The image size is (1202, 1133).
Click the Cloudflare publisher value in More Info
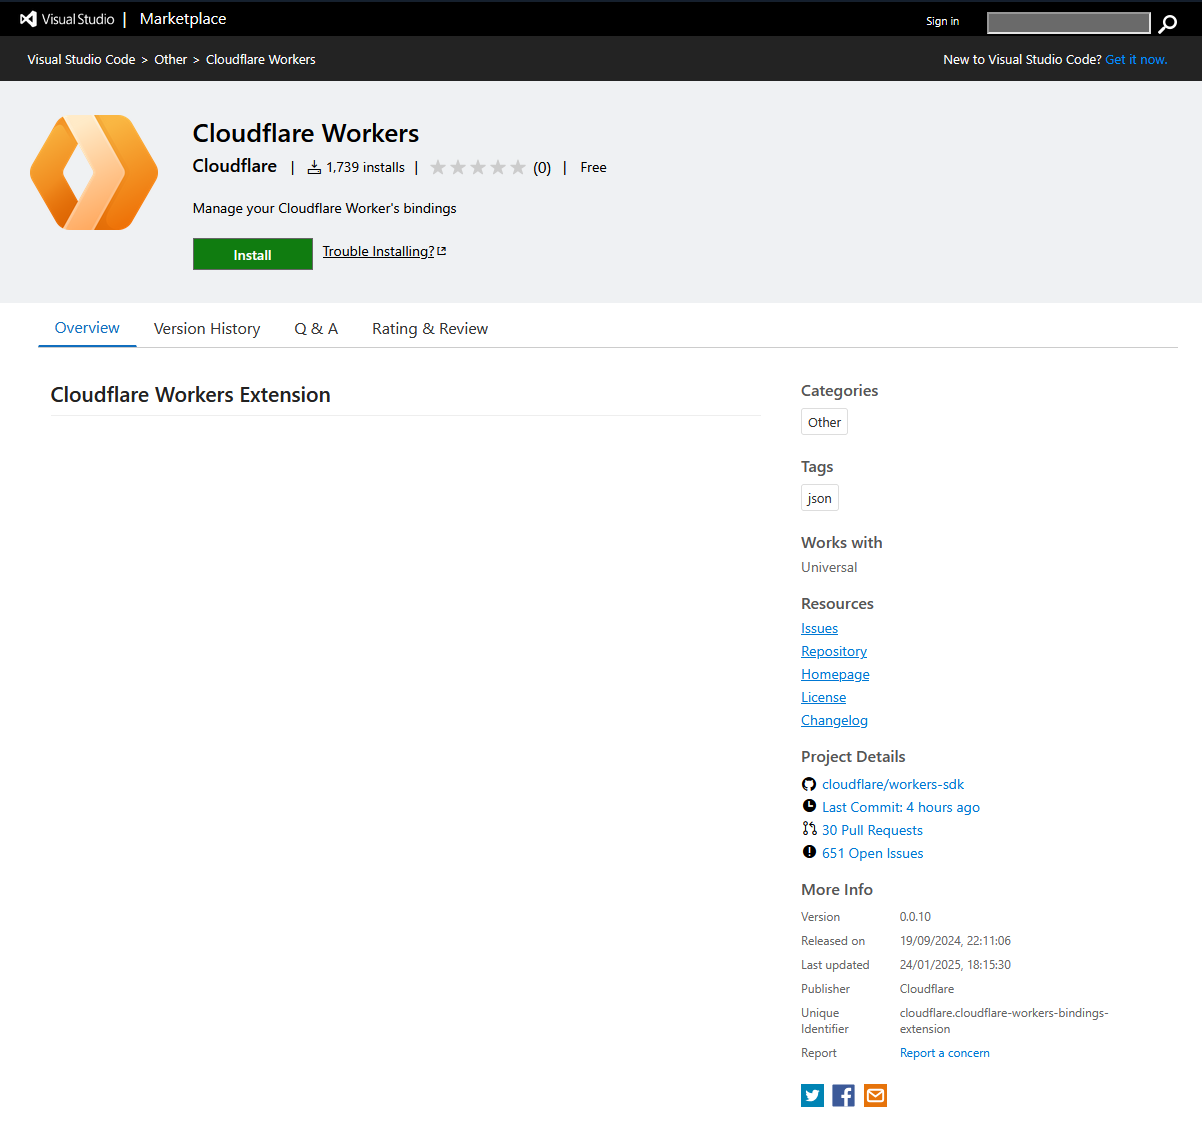click(927, 989)
